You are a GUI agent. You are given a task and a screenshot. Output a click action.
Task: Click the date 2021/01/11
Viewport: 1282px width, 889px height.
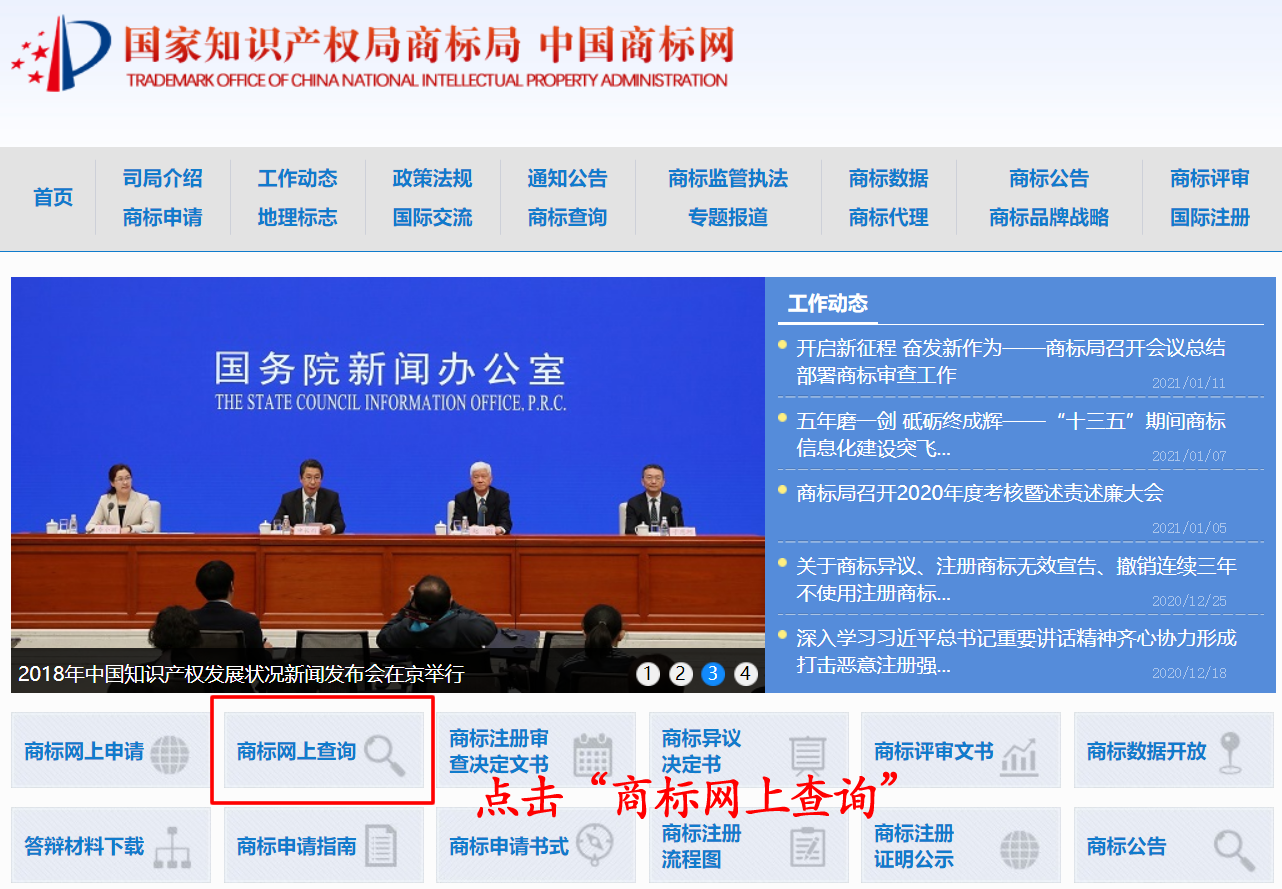pyautogui.click(x=1188, y=383)
